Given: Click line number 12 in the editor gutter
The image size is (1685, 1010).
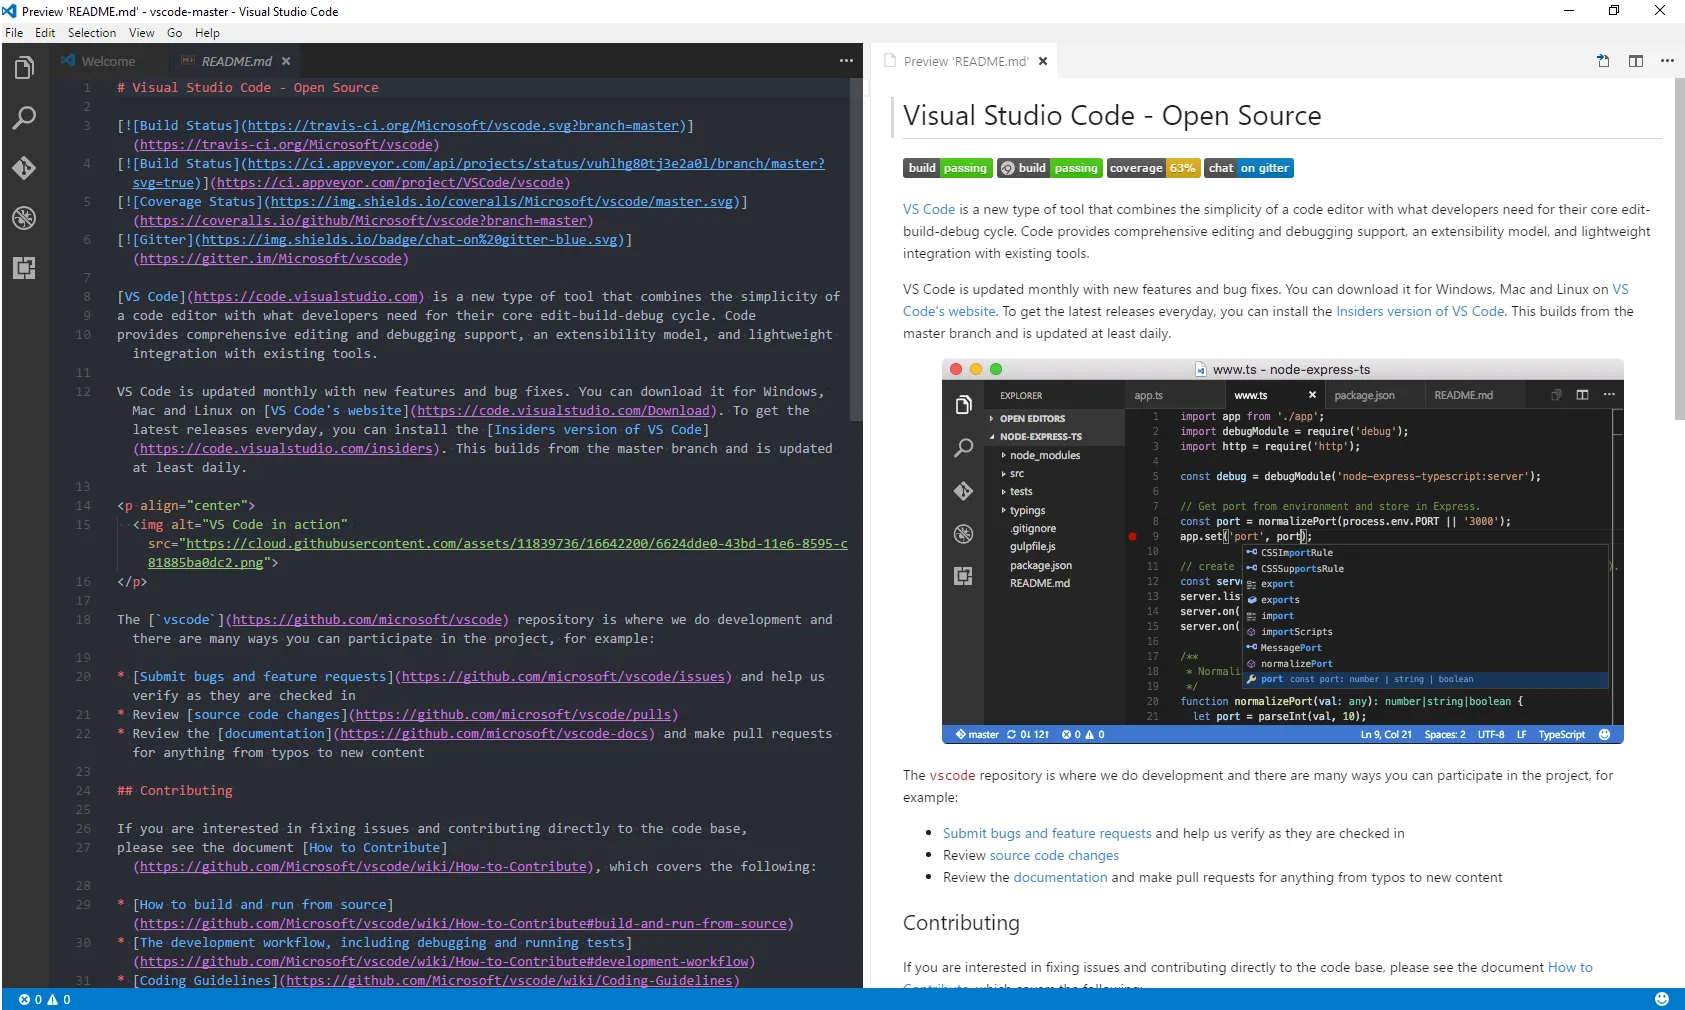Looking at the screenshot, I should [x=83, y=392].
